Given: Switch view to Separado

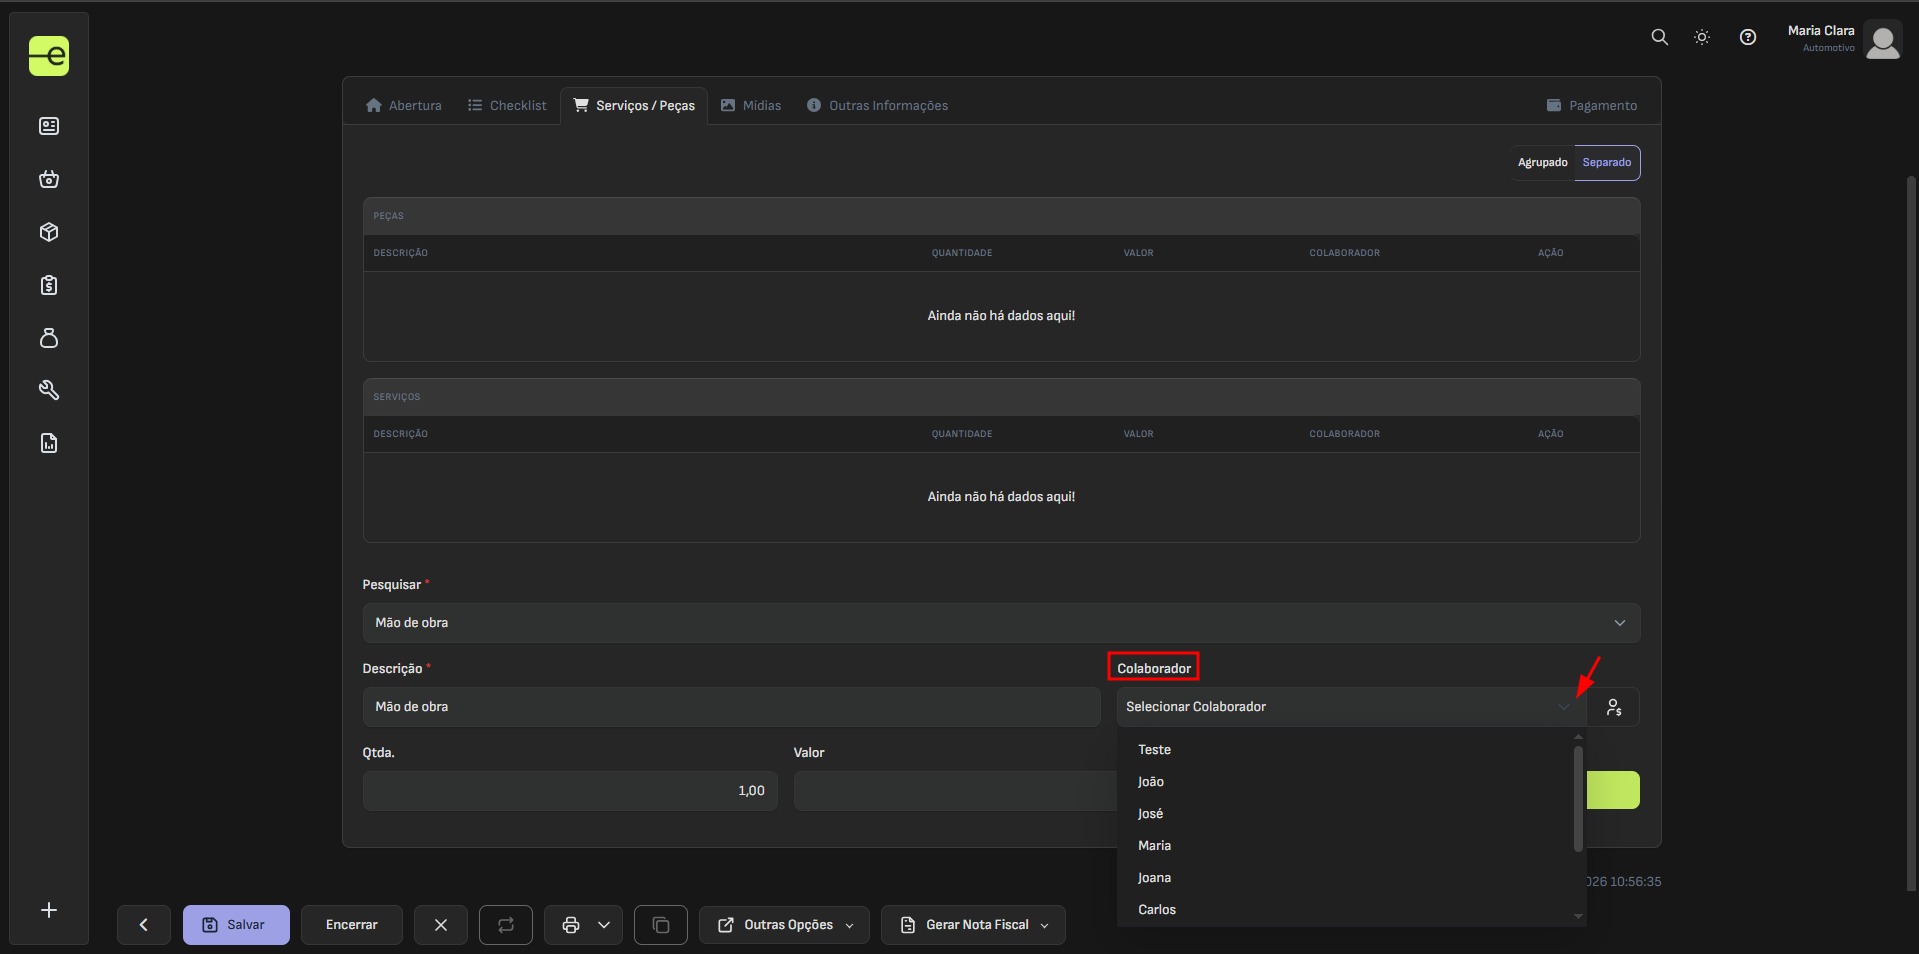Looking at the screenshot, I should (1606, 163).
